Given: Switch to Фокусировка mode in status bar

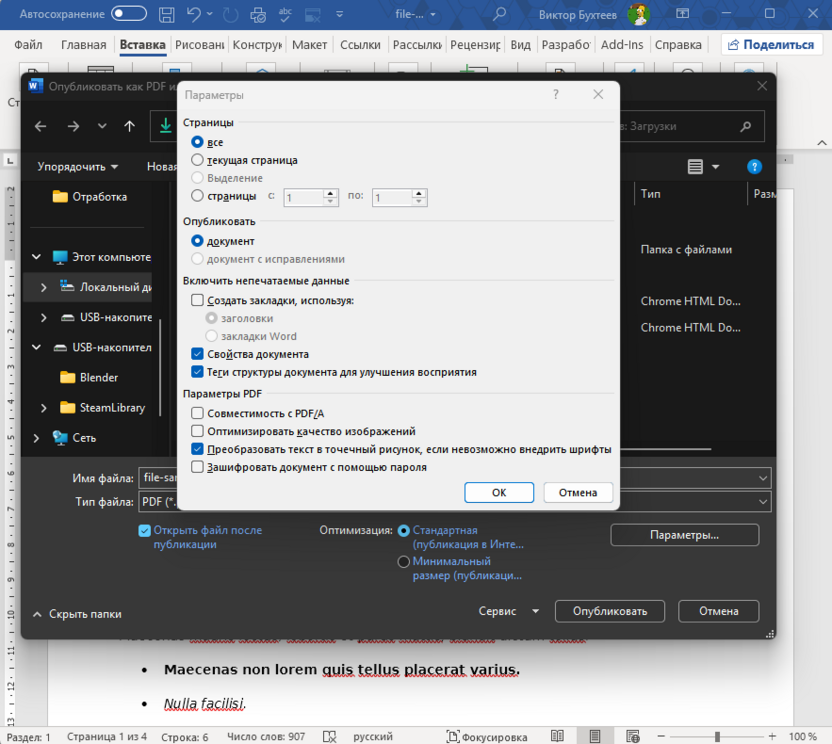Looking at the screenshot, I should coord(487,737).
